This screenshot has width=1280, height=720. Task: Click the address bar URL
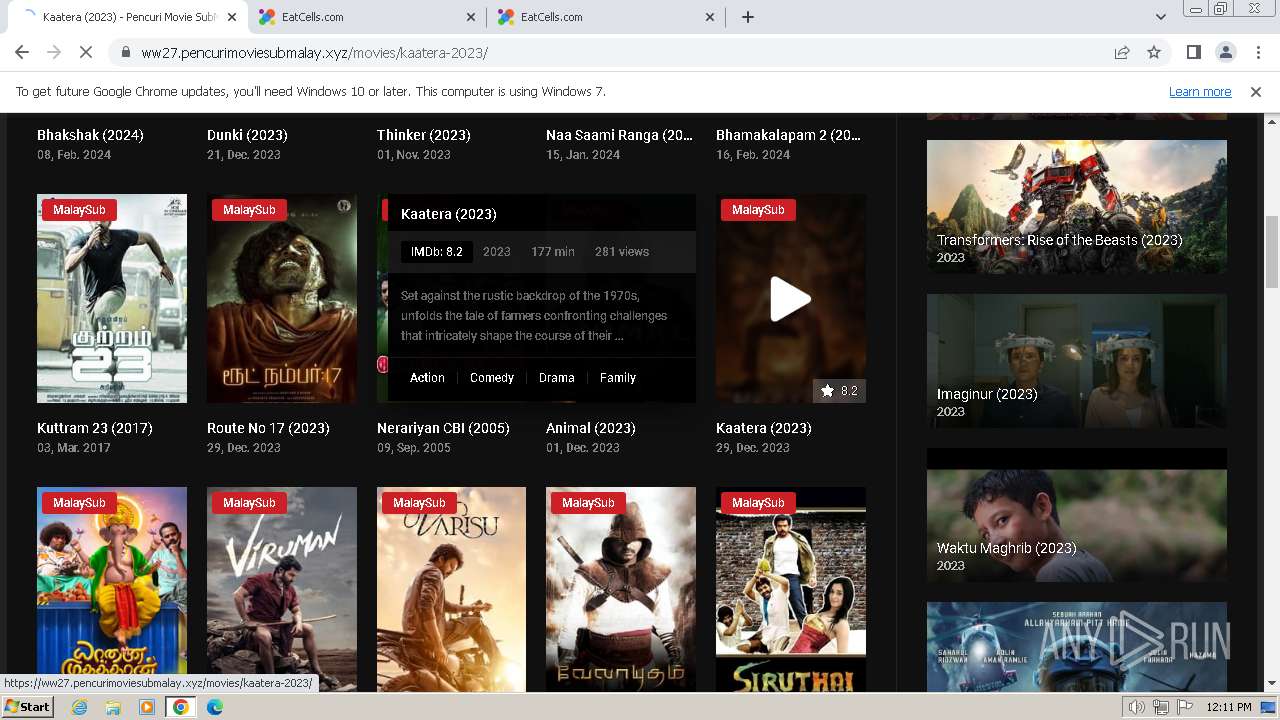click(x=314, y=52)
